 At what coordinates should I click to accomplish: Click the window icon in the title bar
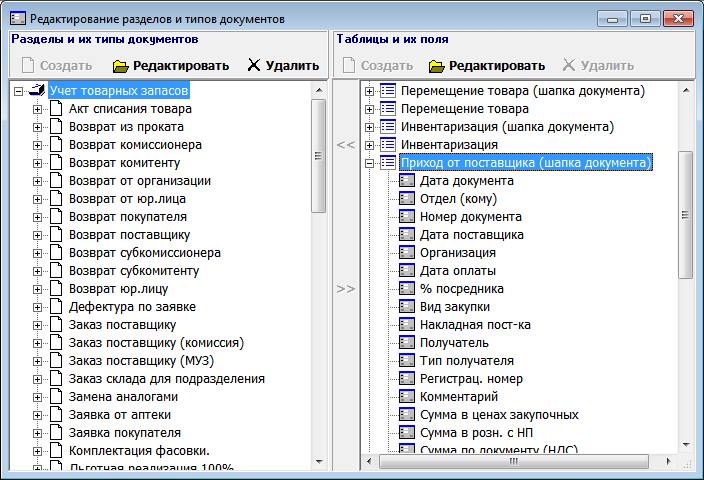point(18,19)
